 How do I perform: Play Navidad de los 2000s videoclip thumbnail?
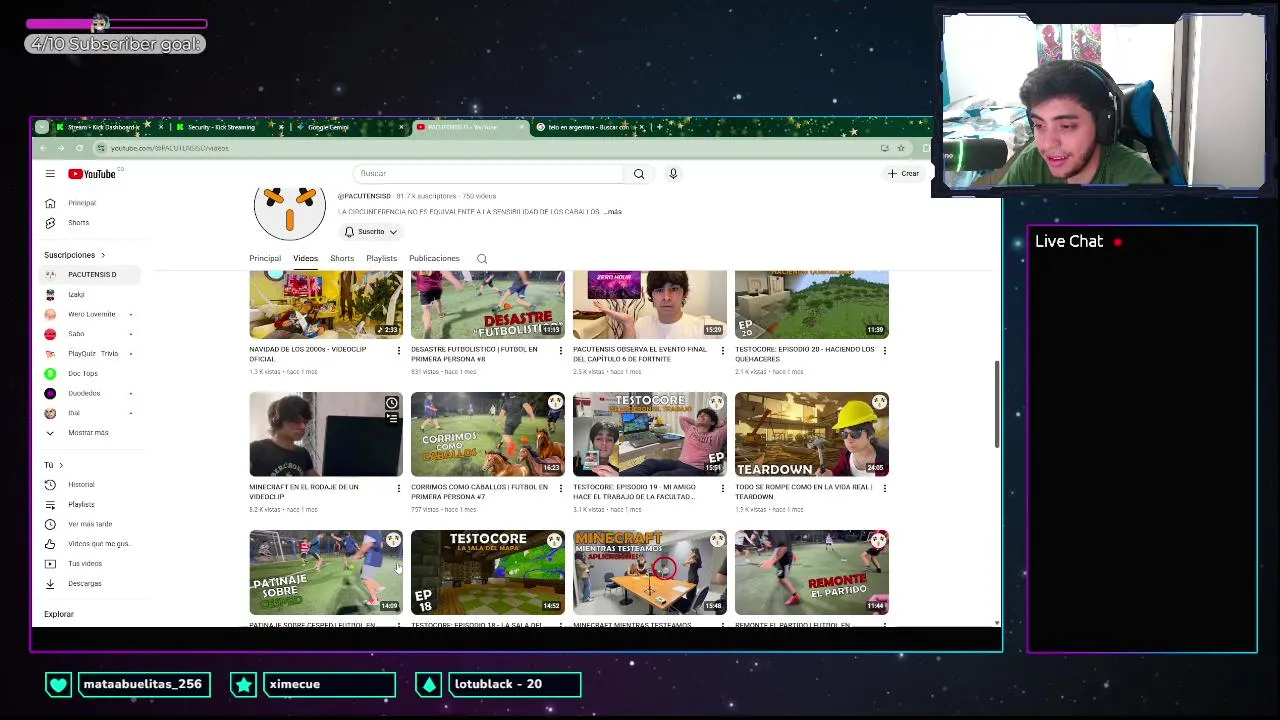(326, 304)
